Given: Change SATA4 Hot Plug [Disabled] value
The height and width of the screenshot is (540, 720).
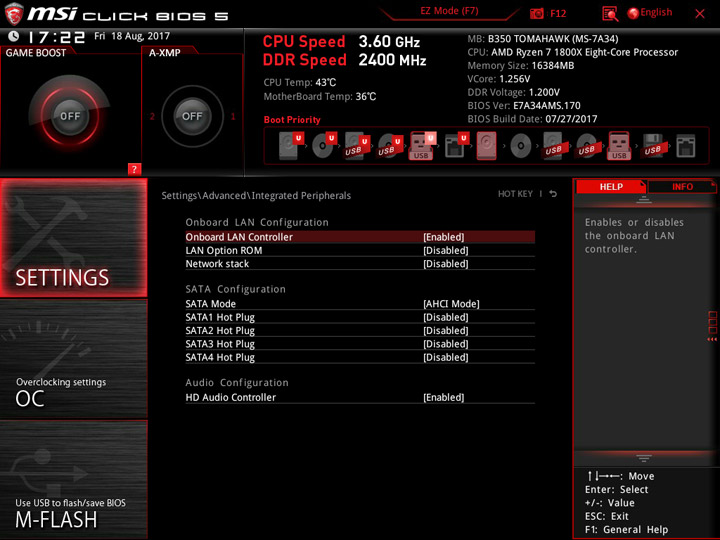Looking at the screenshot, I should tap(445, 357).
